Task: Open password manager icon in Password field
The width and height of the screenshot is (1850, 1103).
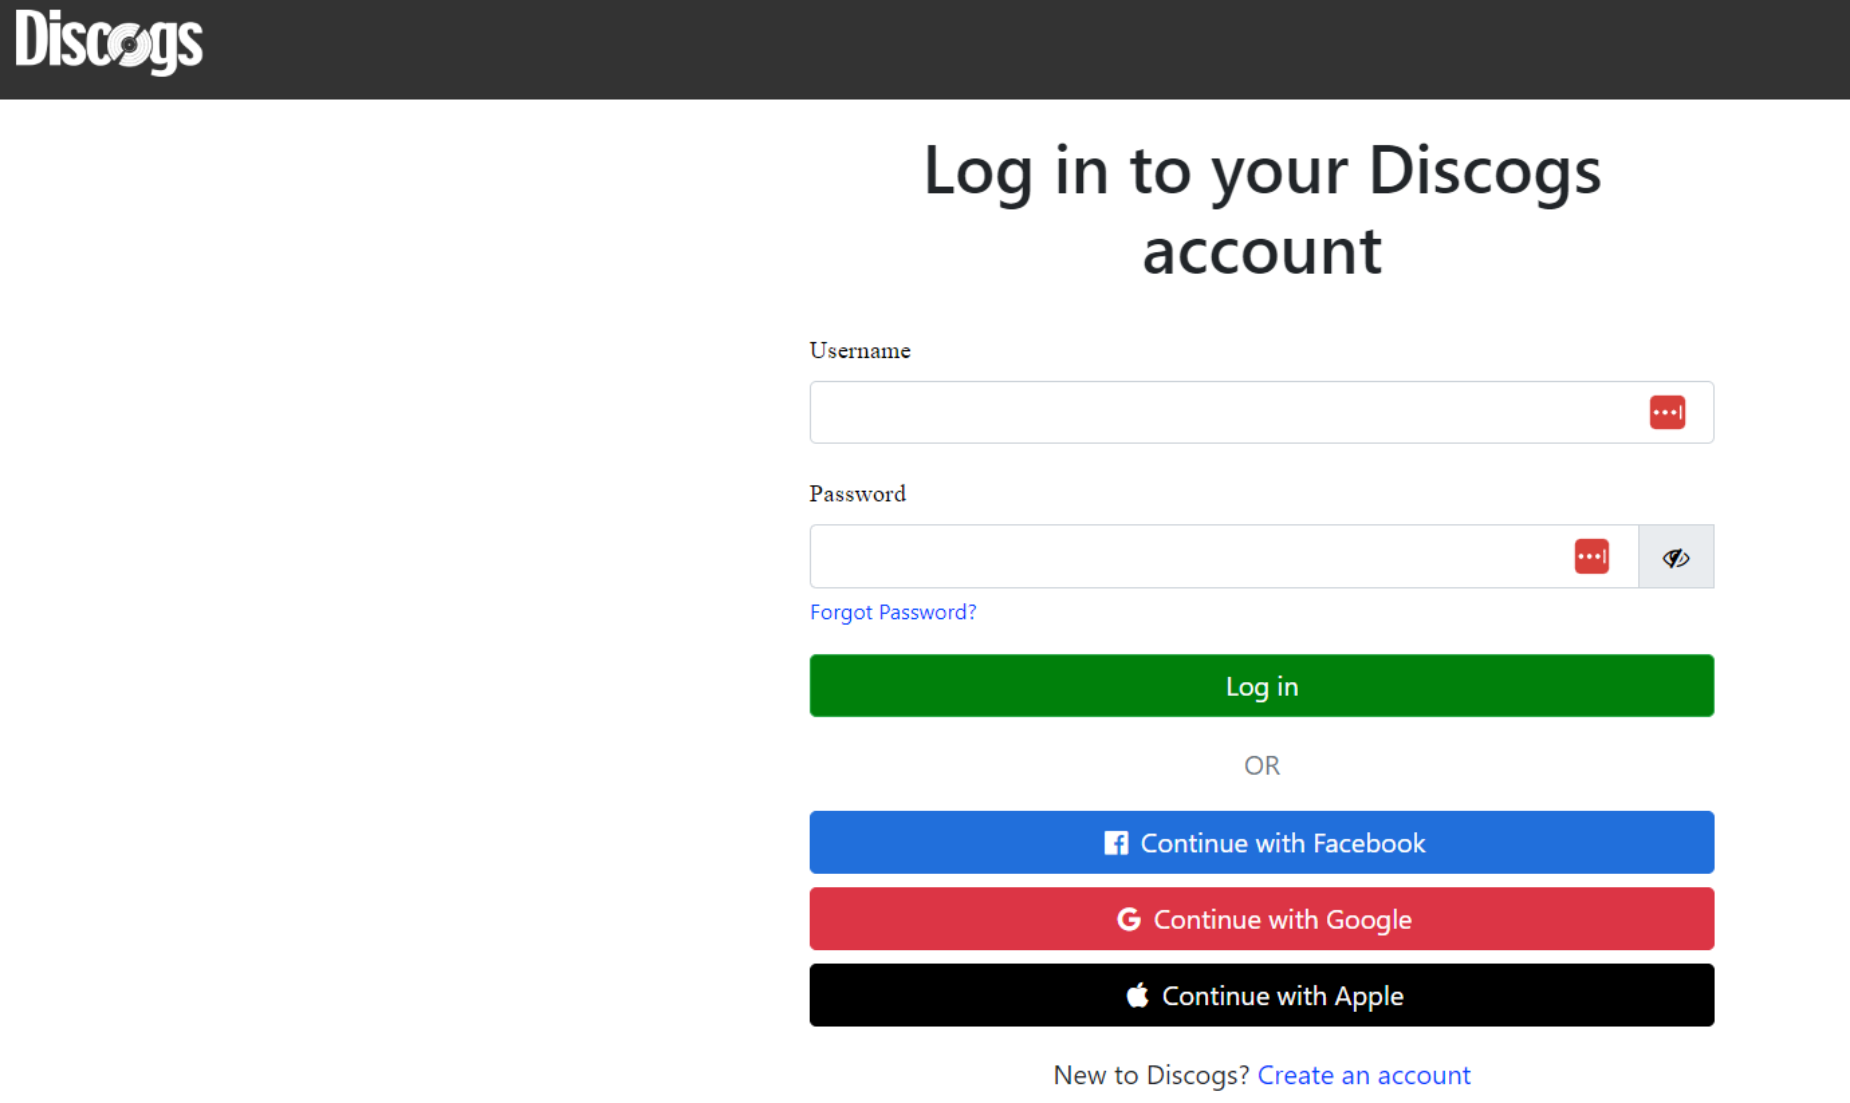Action: coord(1591,556)
